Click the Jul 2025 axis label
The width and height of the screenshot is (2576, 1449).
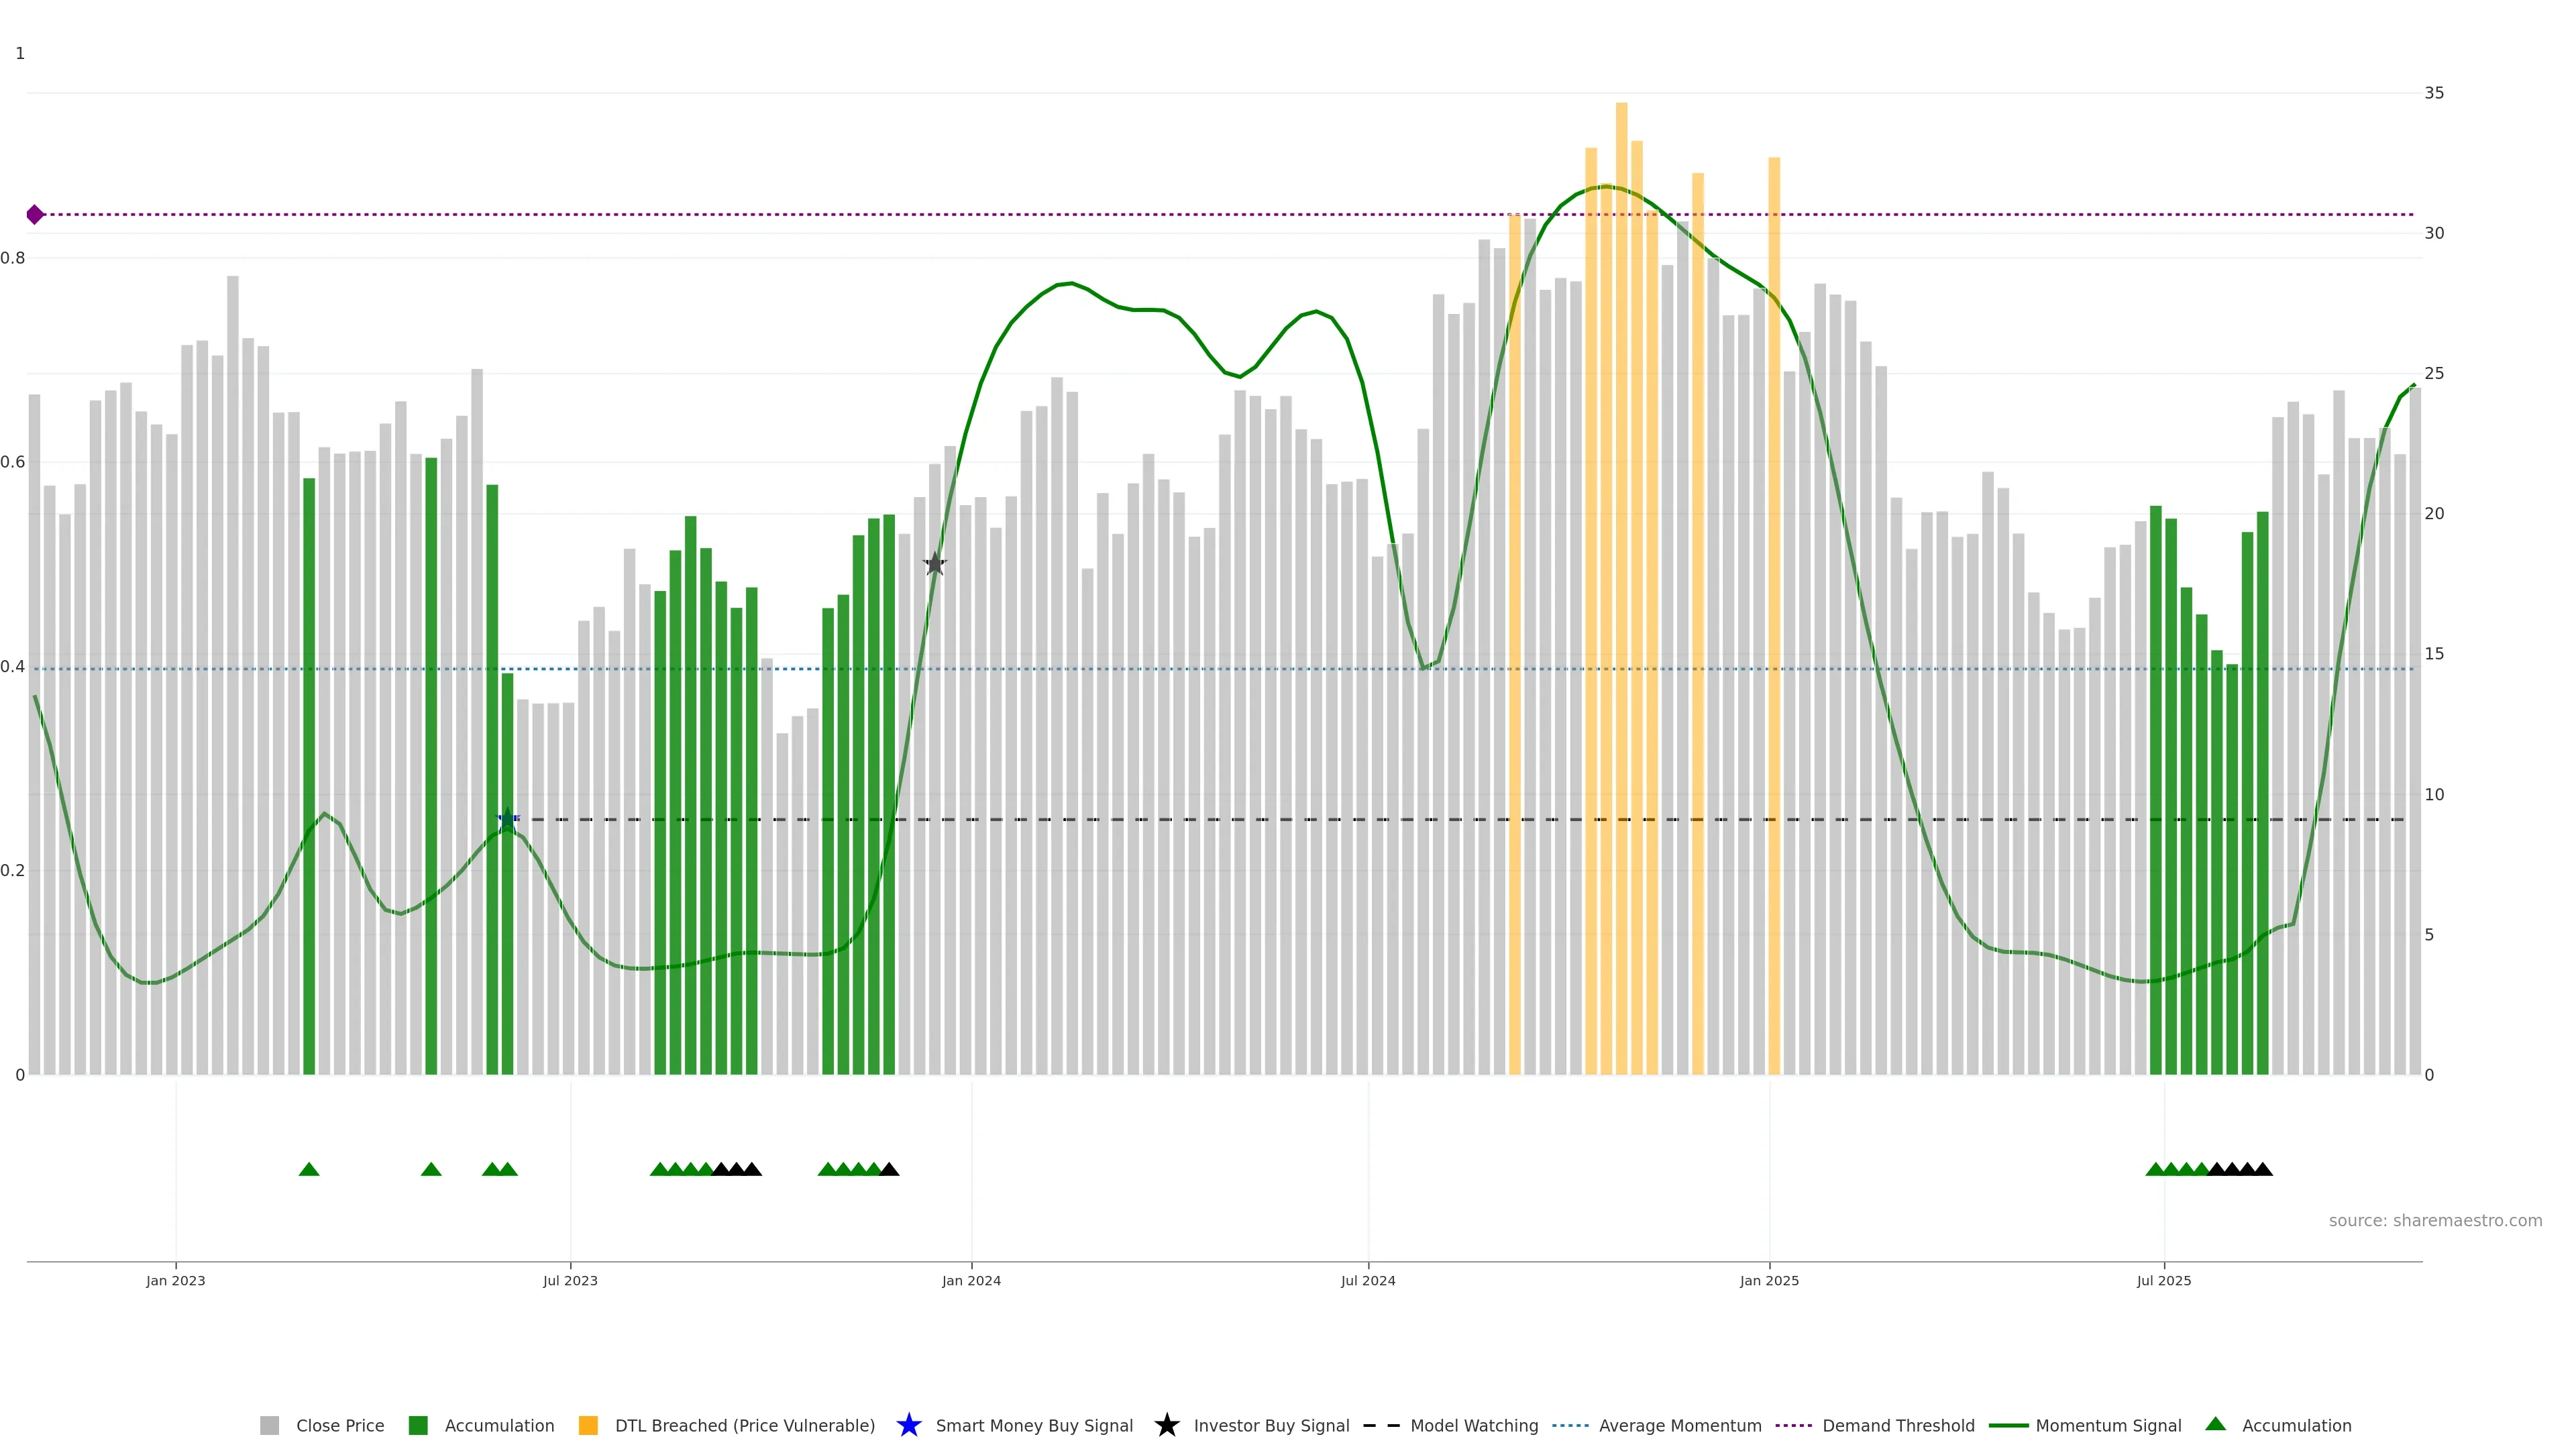2163,1280
